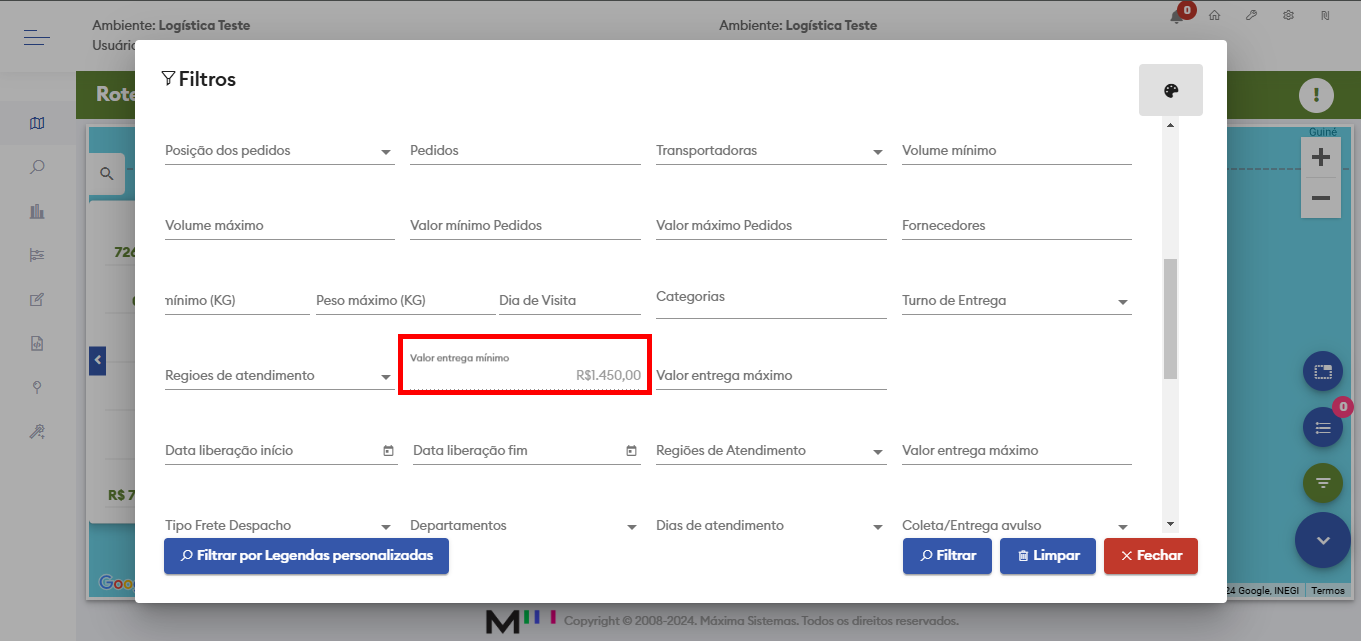1361x641 pixels.
Task: Click the Fechar button
Action: pos(1151,556)
